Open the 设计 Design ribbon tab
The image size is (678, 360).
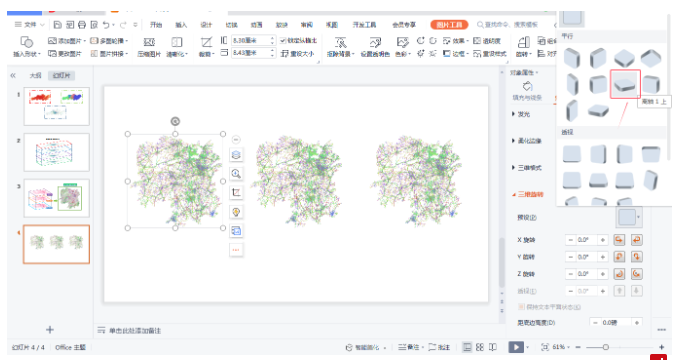(x=206, y=25)
